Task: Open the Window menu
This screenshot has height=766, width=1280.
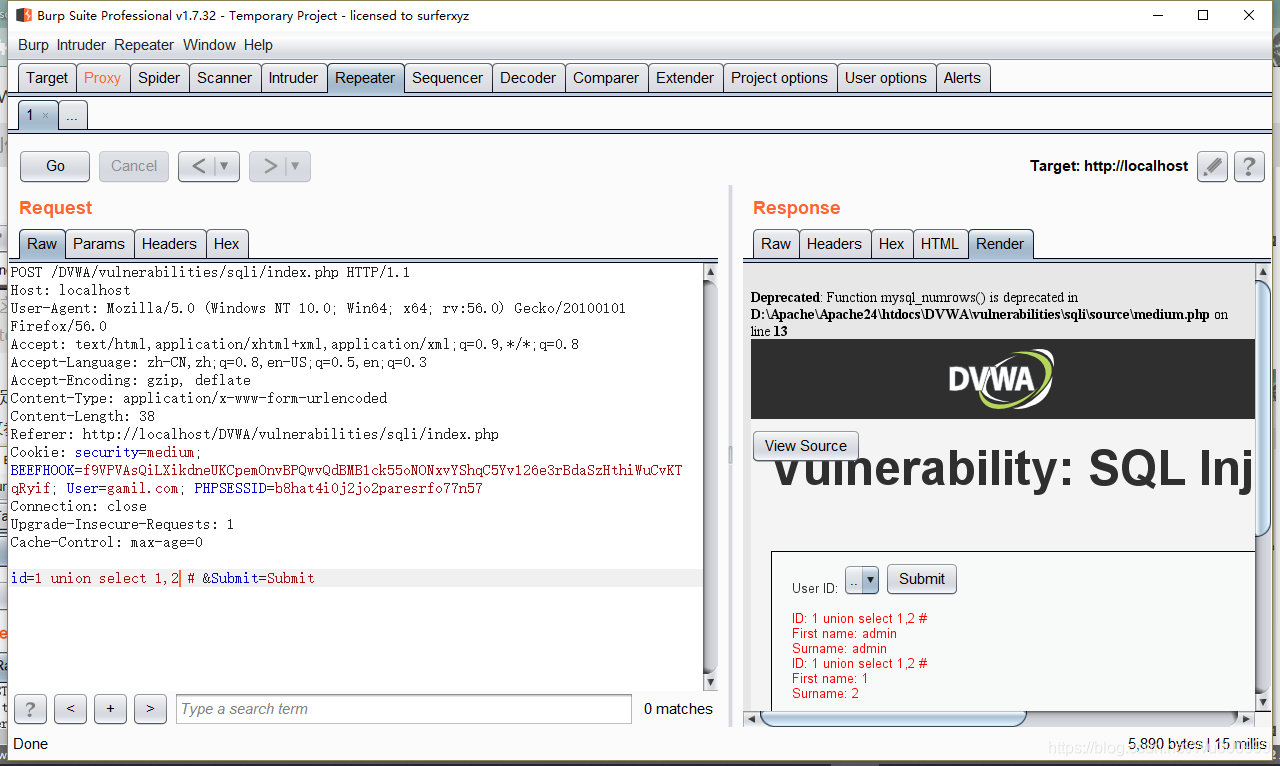Action: pyautogui.click(x=209, y=45)
